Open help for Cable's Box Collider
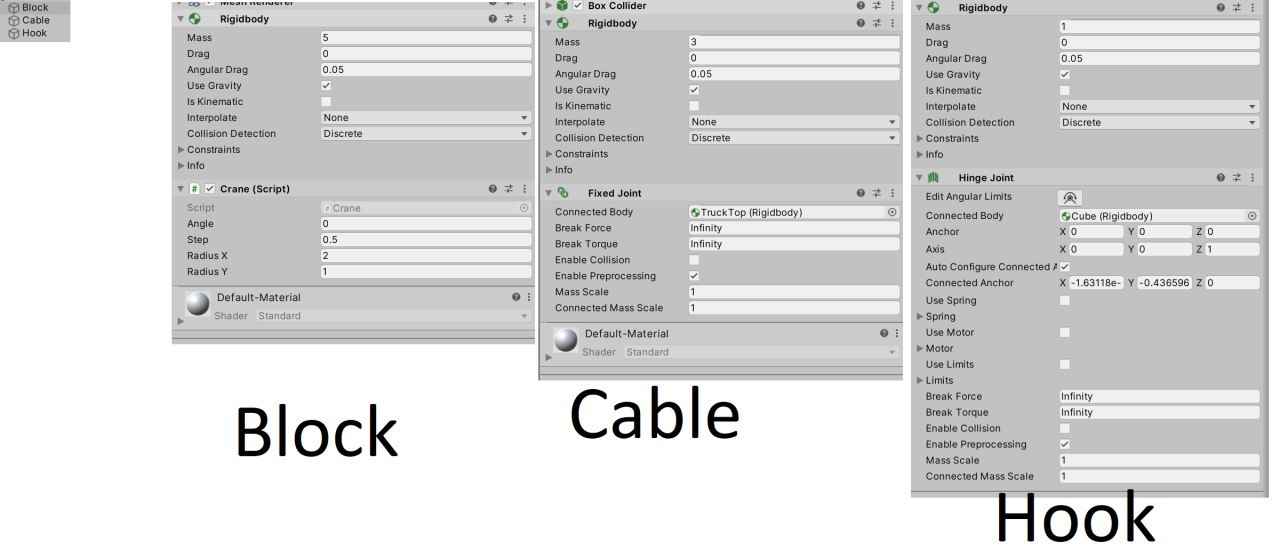Screen dimensions: 1280x551 [861, 6]
